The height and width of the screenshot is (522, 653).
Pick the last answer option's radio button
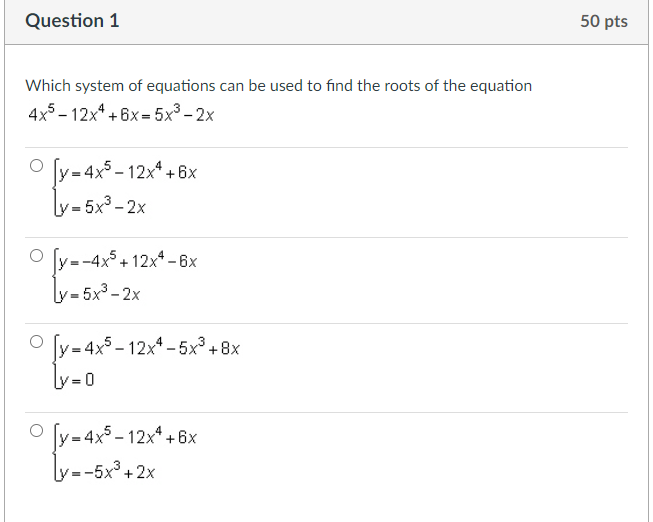(x=37, y=430)
